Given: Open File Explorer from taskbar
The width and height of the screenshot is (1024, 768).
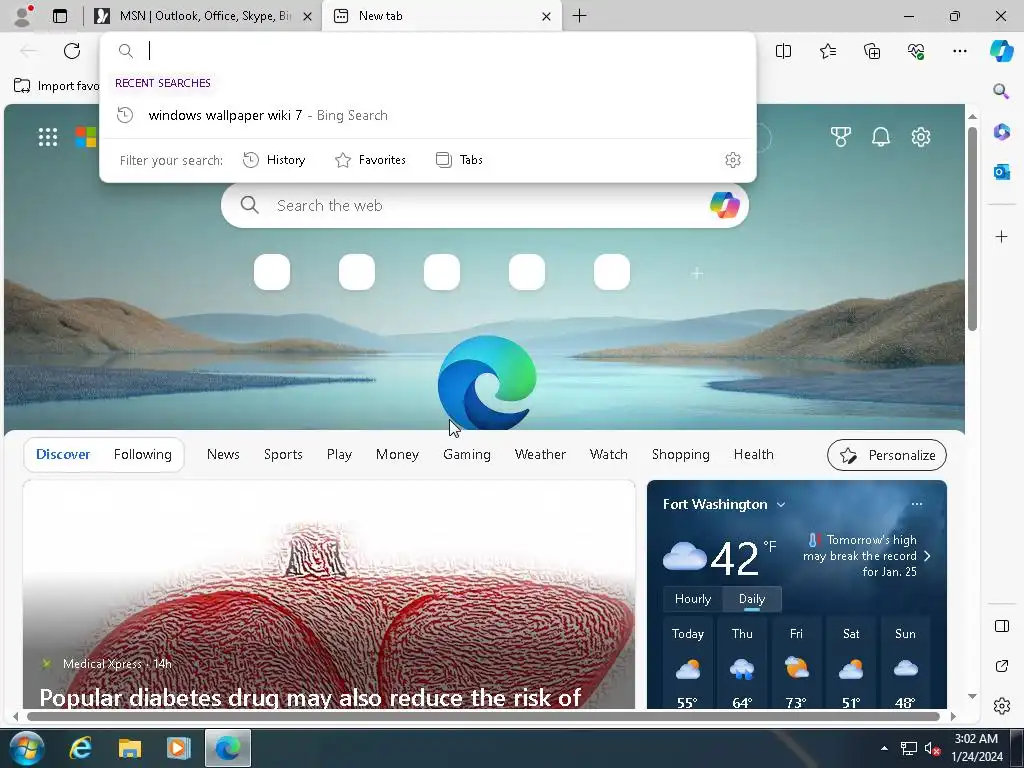Looking at the screenshot, I should pyautogui.click(x=129, y=748).
